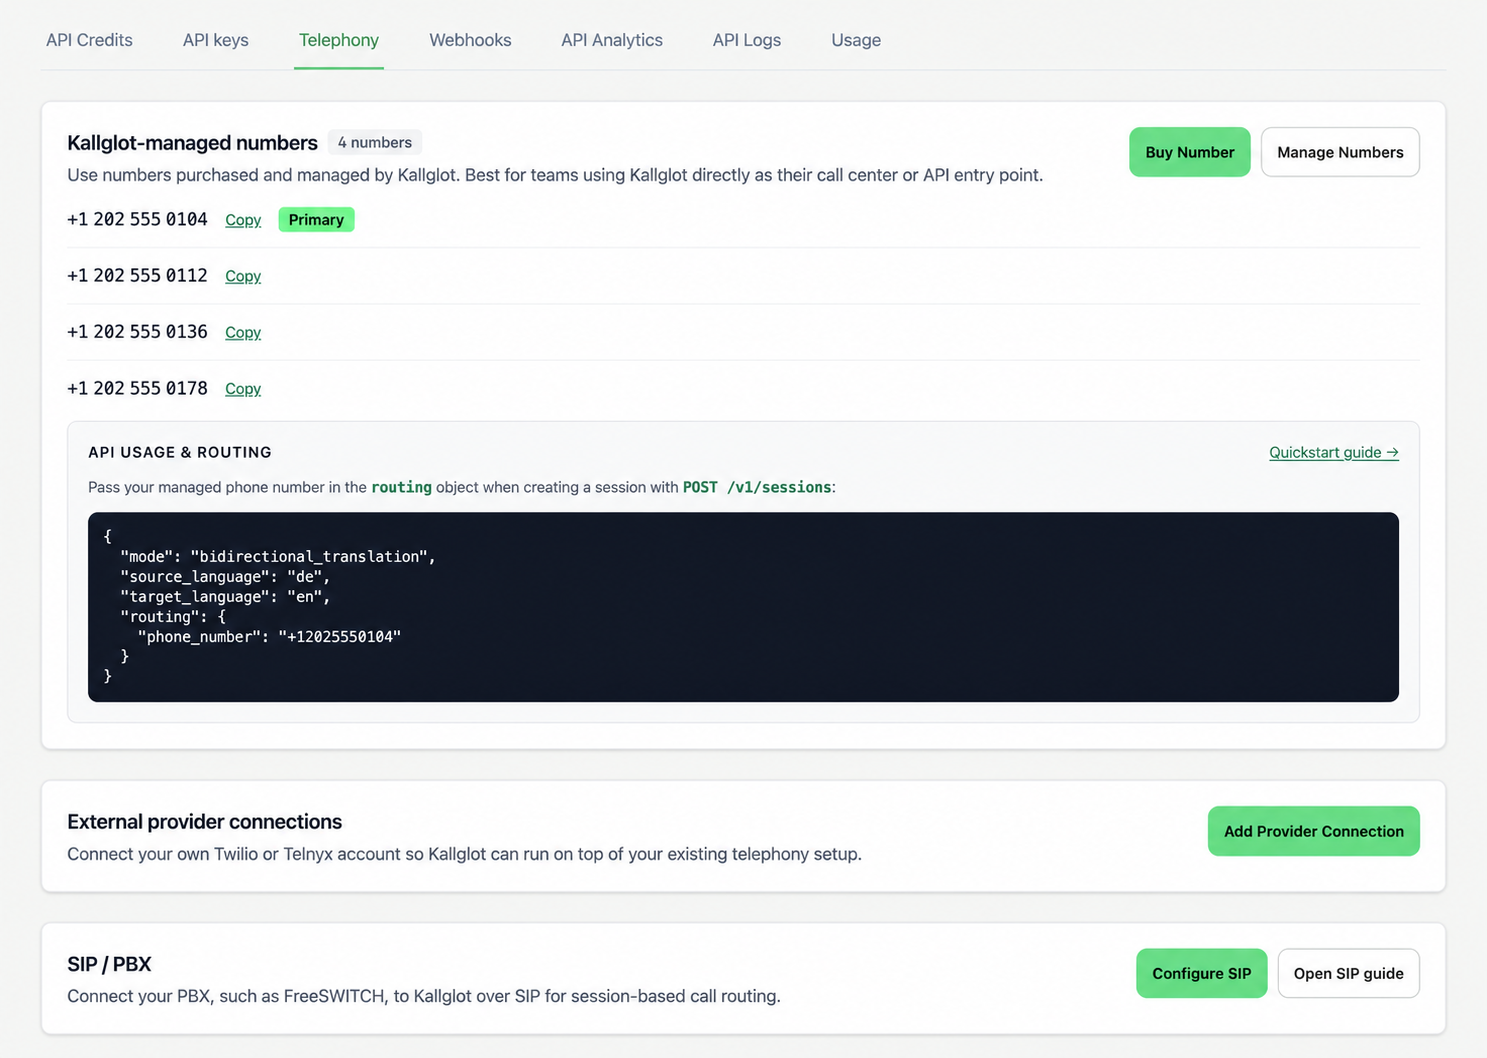The height and width of the screenshot is (1058, 1487).
Task: Click the FreeSWITCH PBX description text
Action: coord(424,996)
